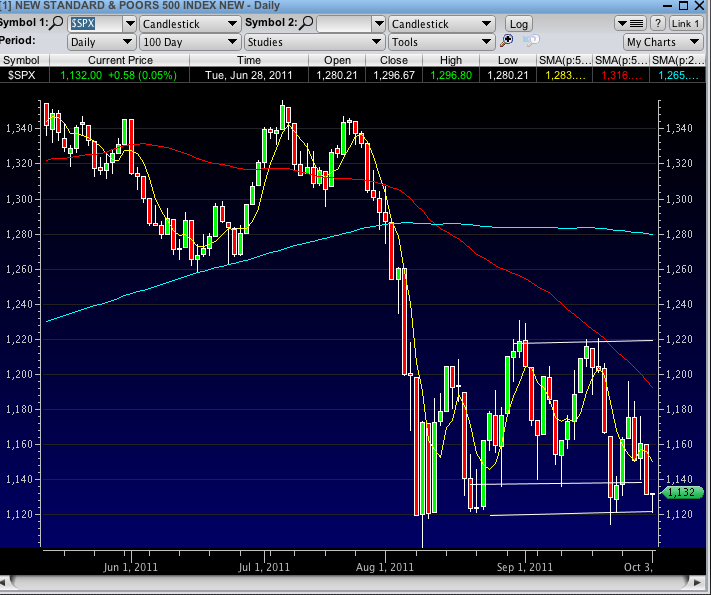The height and width of the screenshot is (595, 711).
Task: Open the Tools menu
Action: (440, 42)
